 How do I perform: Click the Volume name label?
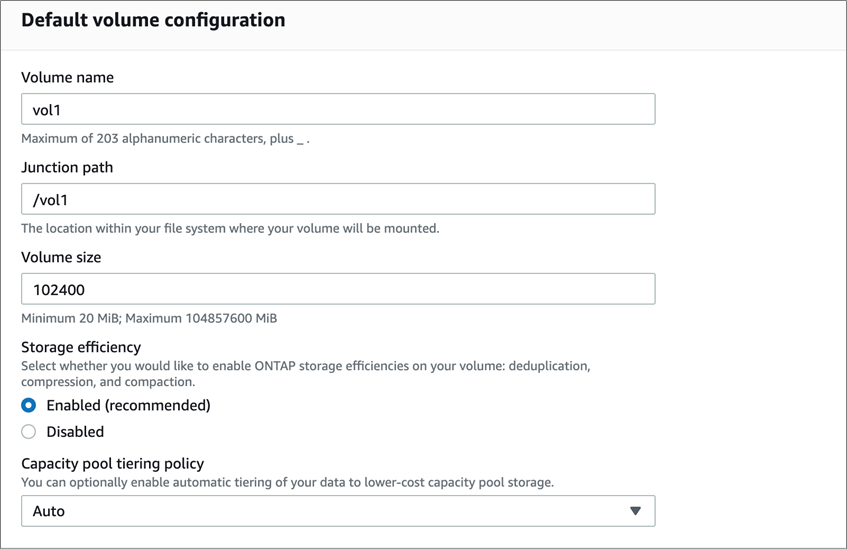[x=67, y=77]
